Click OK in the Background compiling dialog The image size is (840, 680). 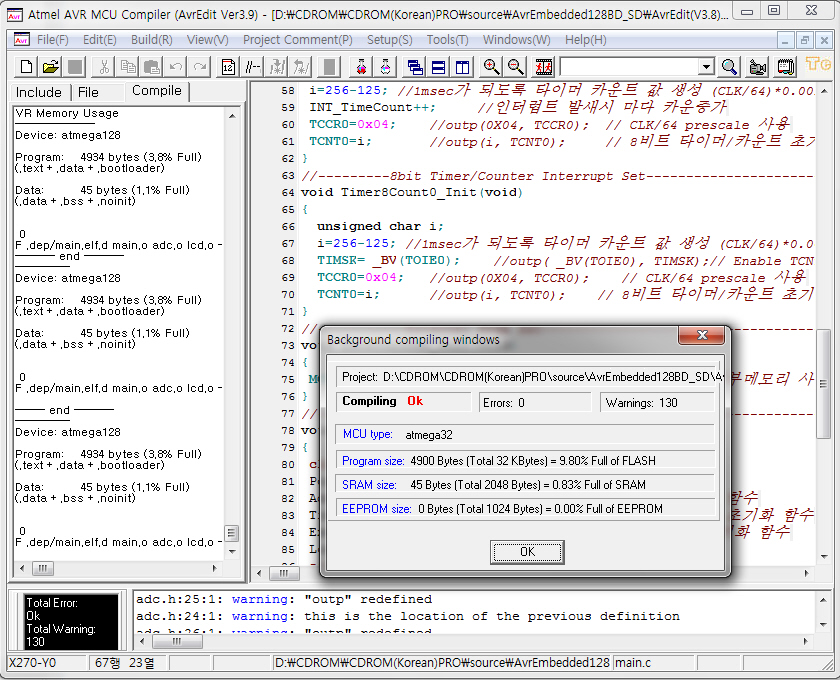point(527,552)
